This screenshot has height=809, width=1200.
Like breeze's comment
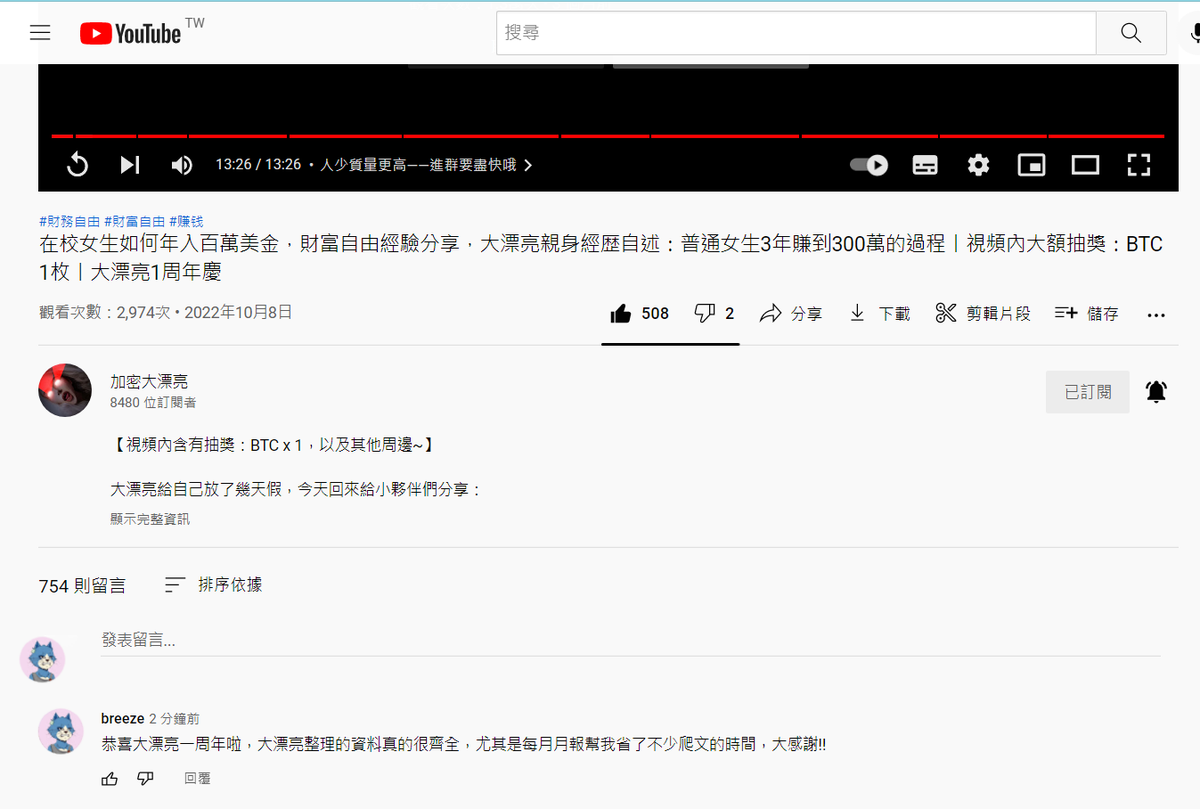110,778
